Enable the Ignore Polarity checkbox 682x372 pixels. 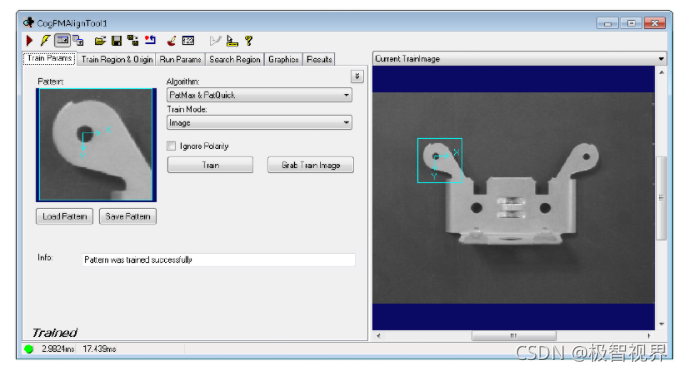pos(171,146)
